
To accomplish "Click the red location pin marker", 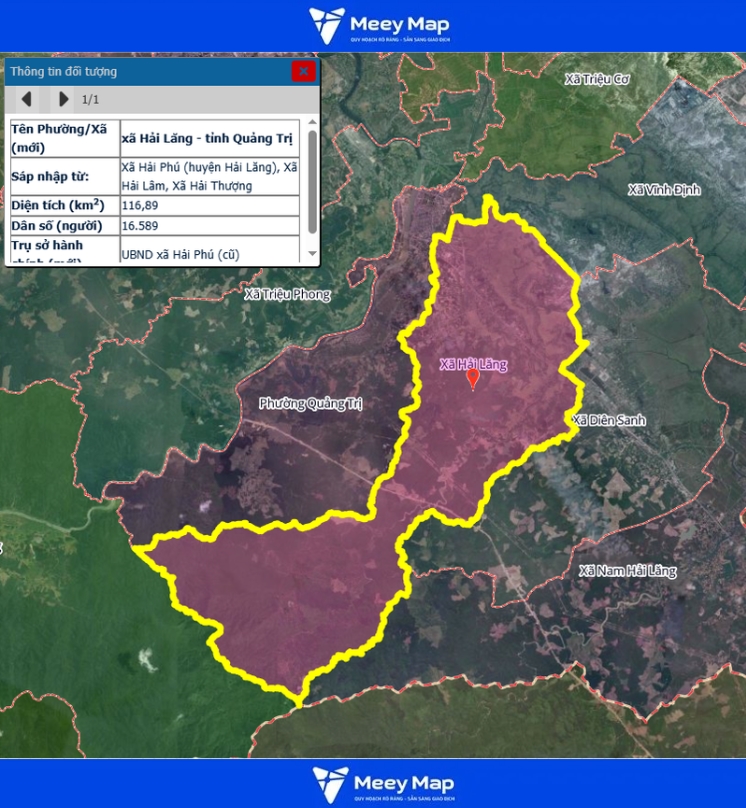I will point(474,380).
